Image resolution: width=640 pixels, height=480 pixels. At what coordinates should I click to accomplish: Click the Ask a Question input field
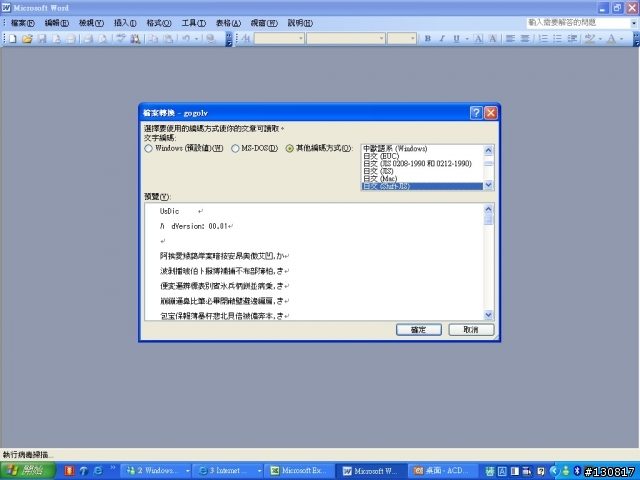(578, 23)
